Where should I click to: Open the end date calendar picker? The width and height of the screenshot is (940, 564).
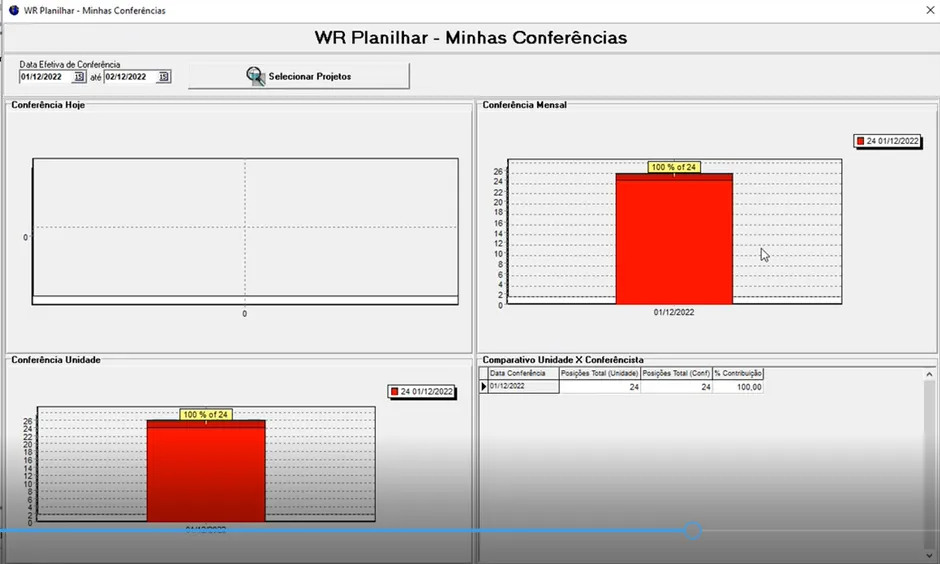pos(164,77)
